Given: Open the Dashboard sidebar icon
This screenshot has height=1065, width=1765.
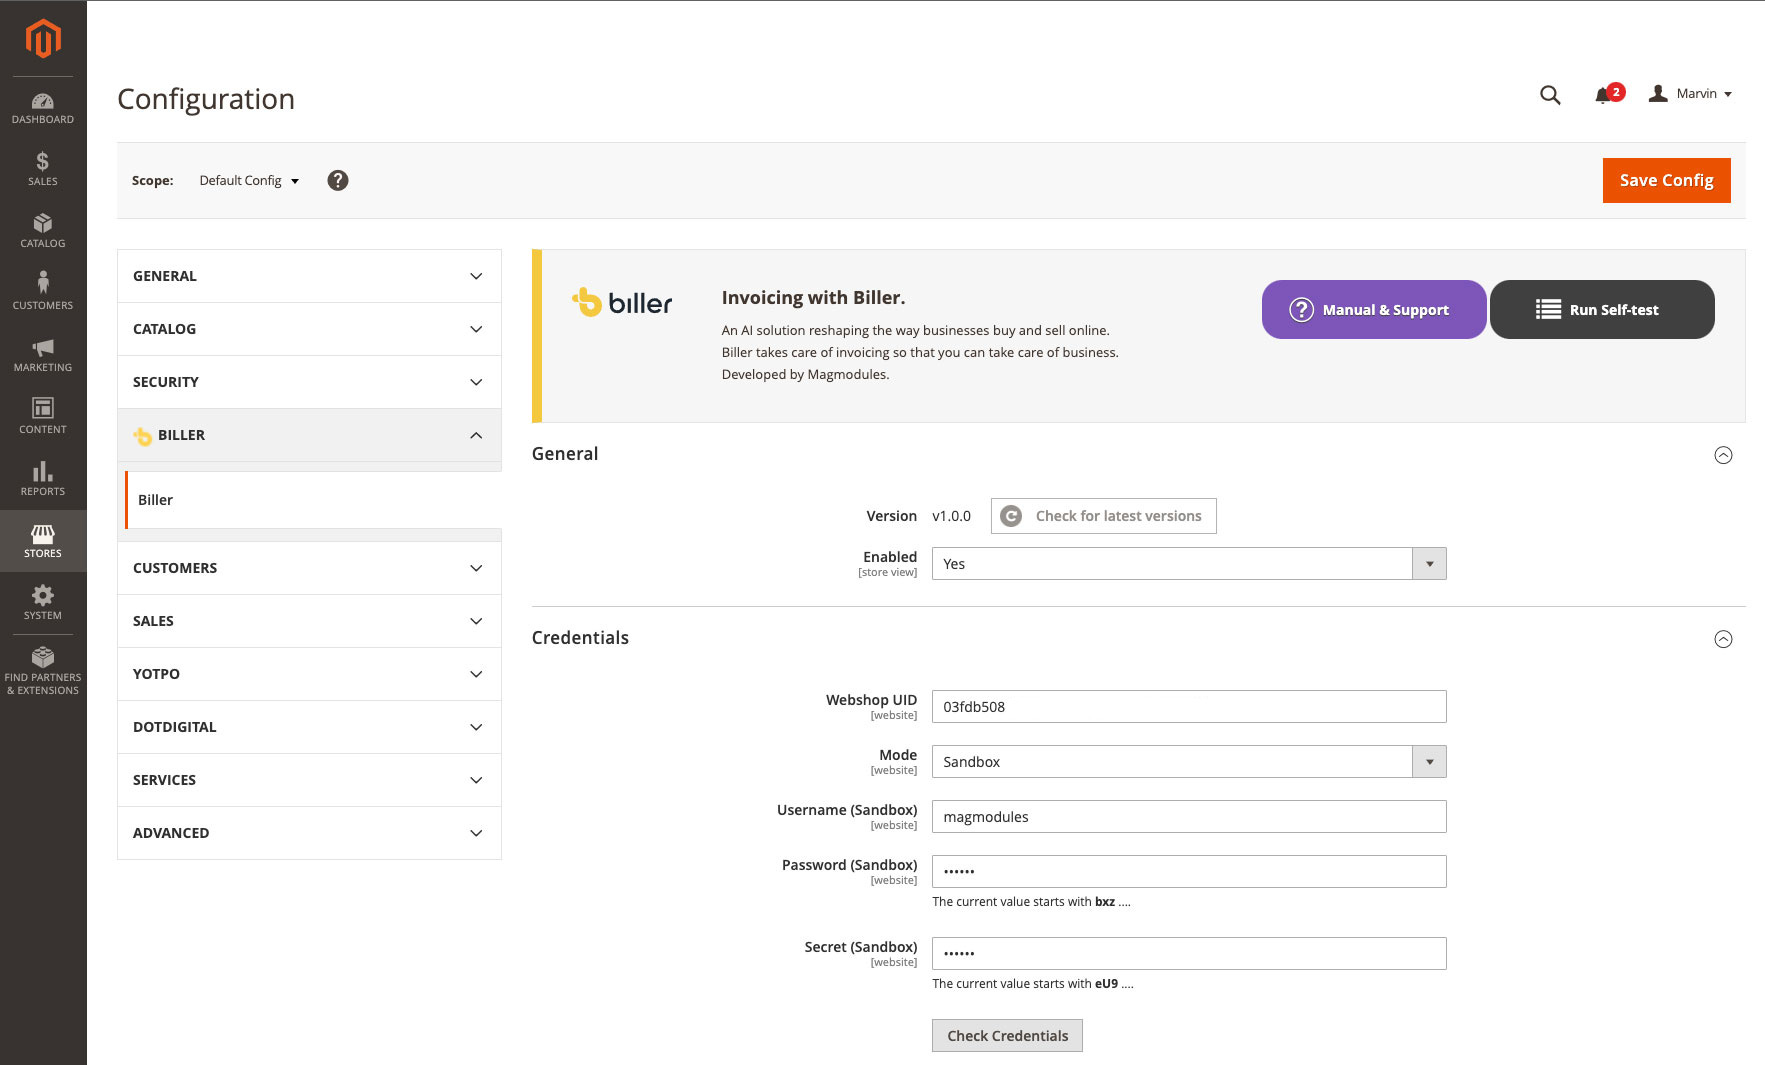Looking at the screenshot, I should [x=43, y=108].
